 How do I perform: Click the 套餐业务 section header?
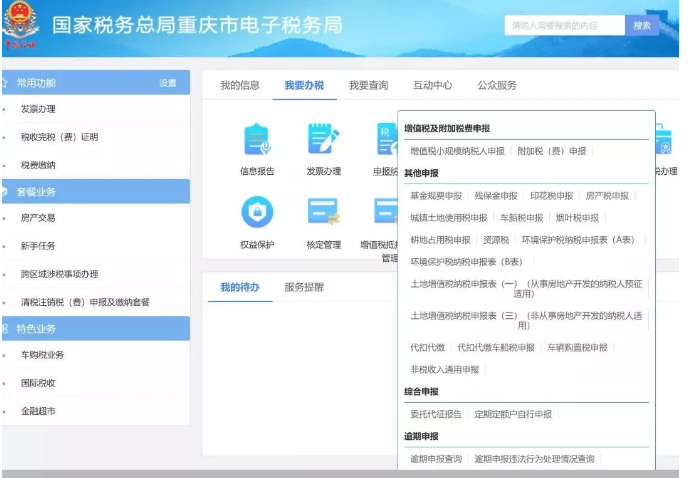click(x=96, y=192)
